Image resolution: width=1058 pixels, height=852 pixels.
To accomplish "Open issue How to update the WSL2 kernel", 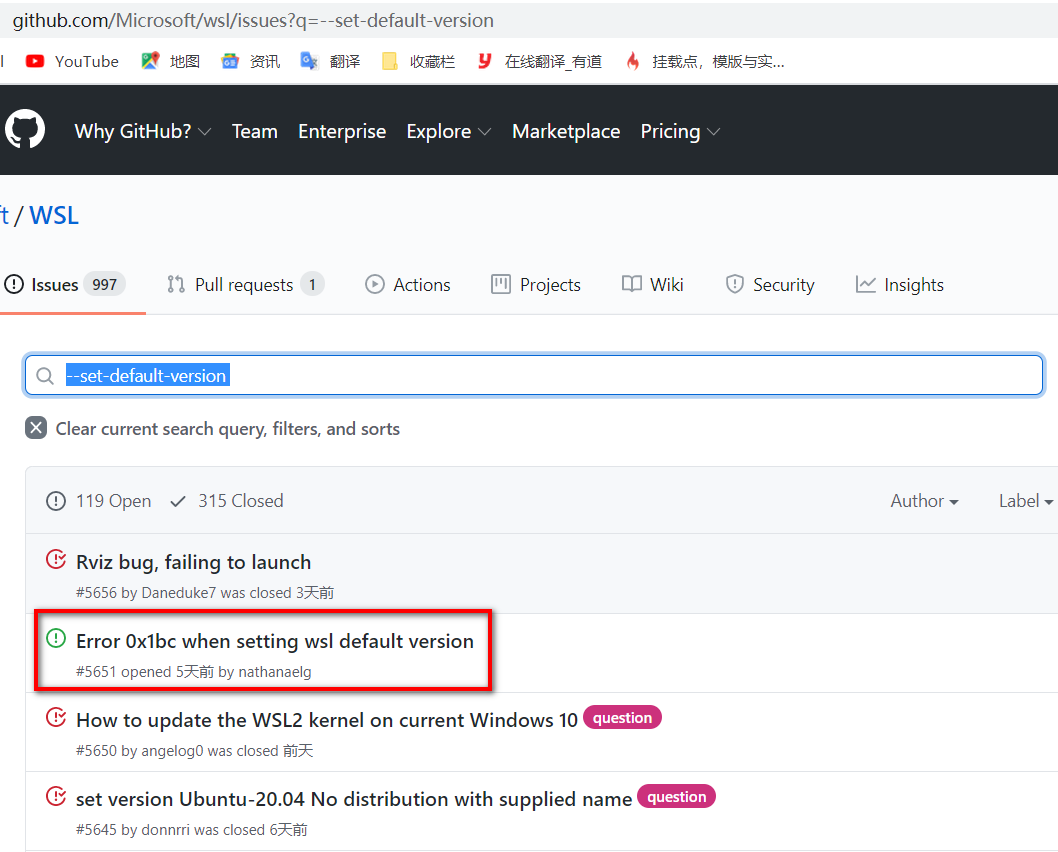I will [327, 720].
